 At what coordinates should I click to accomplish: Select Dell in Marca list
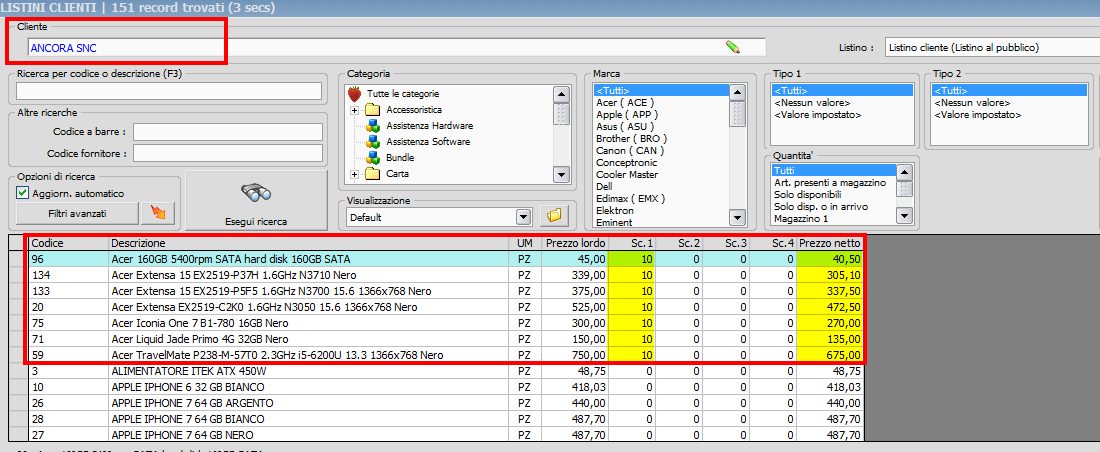tap(604, 187)
